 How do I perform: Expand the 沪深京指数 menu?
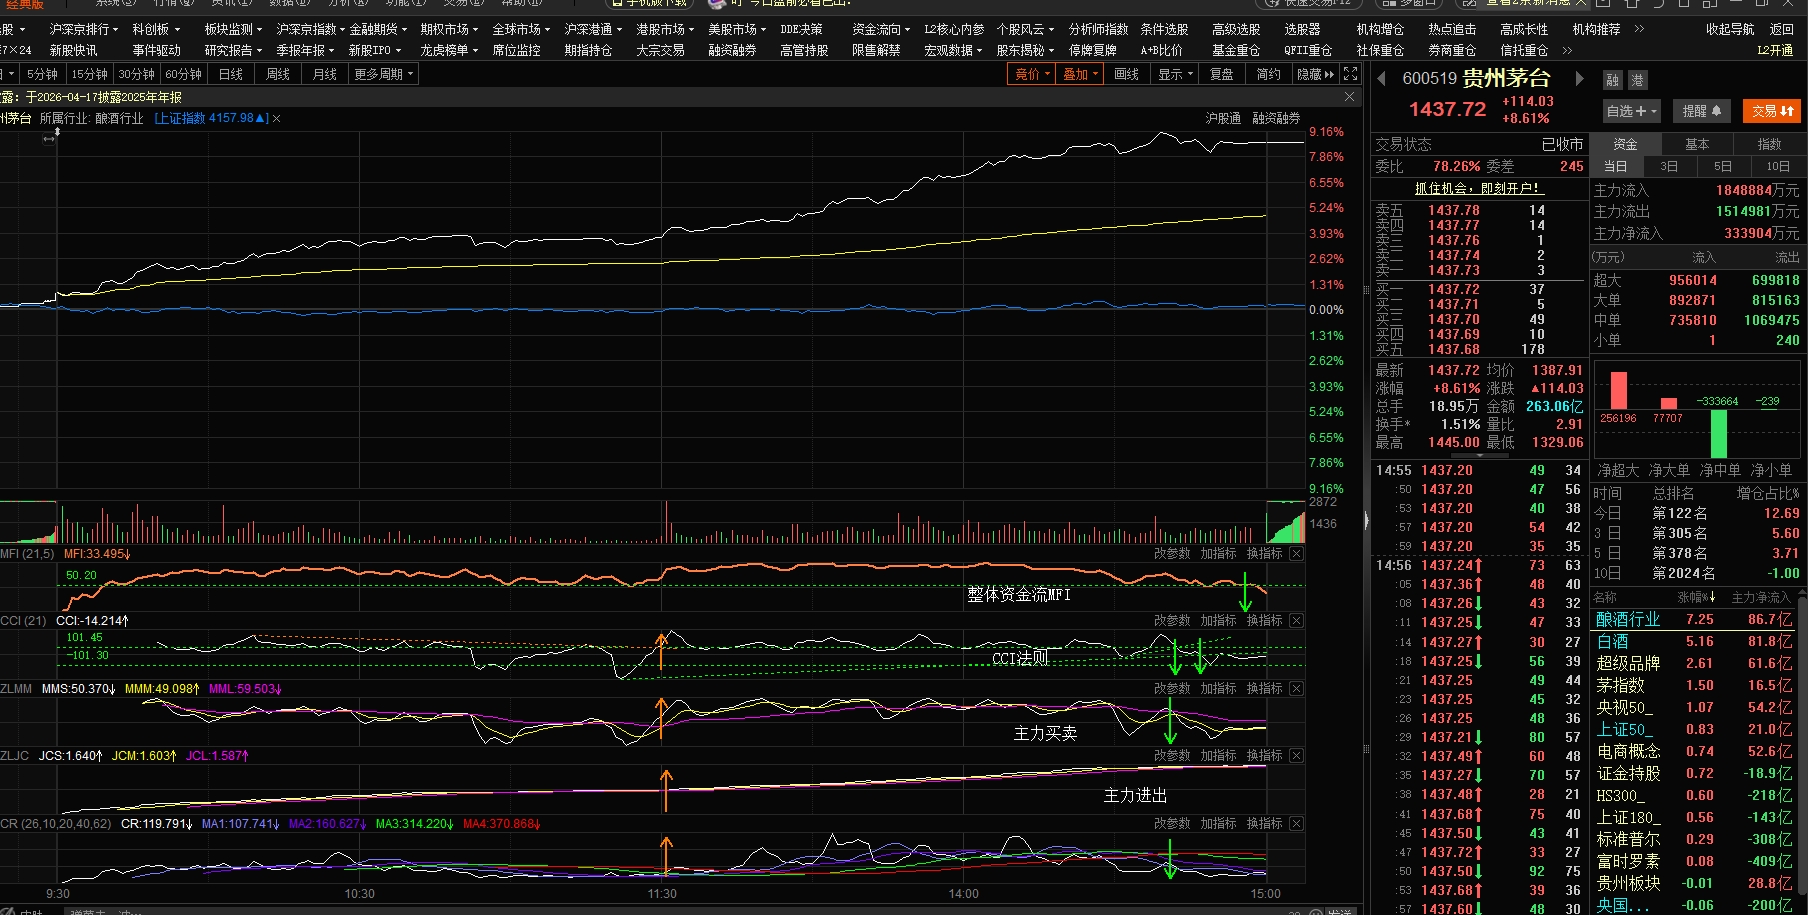311,29
